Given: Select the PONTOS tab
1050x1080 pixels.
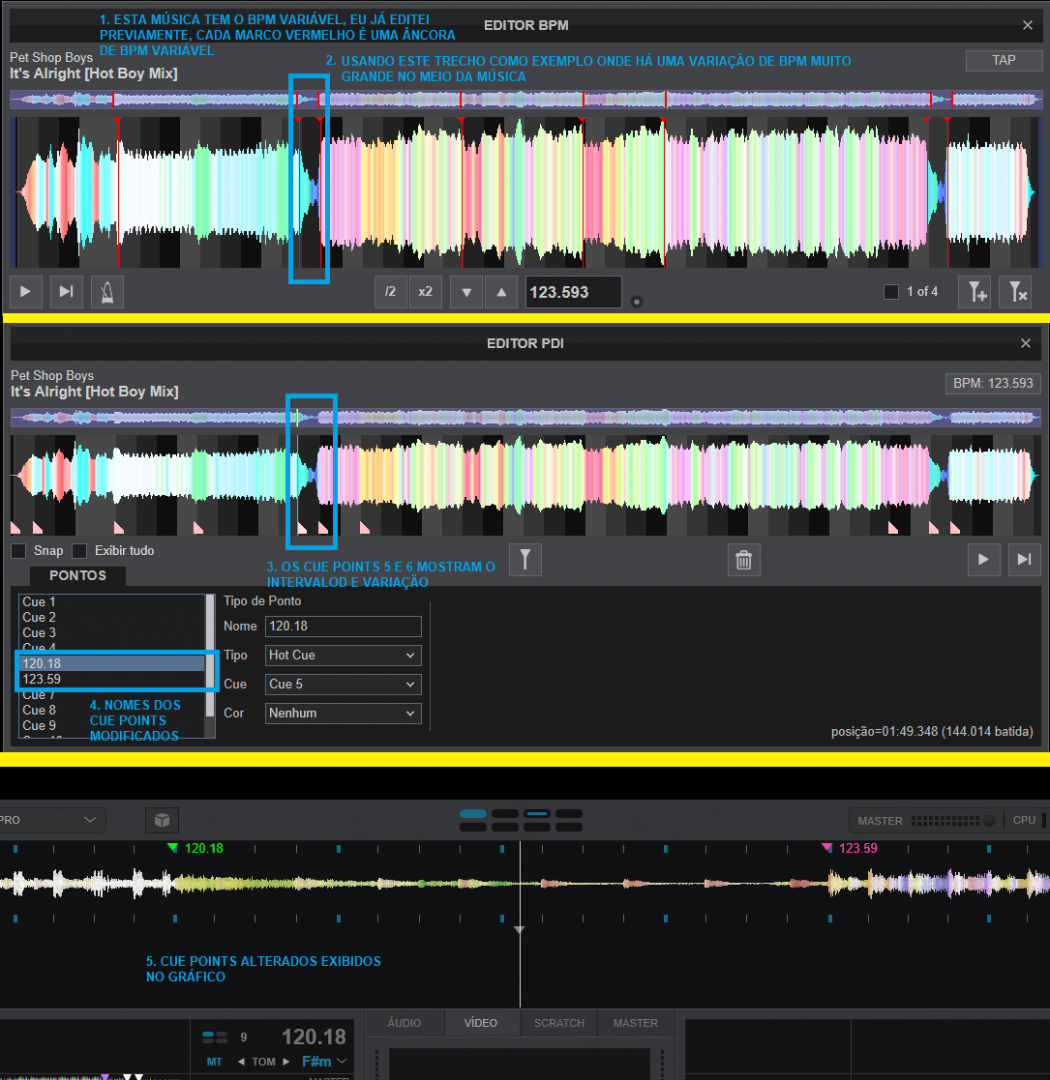Looking at the screenshot, I should (x=78, y=576).
